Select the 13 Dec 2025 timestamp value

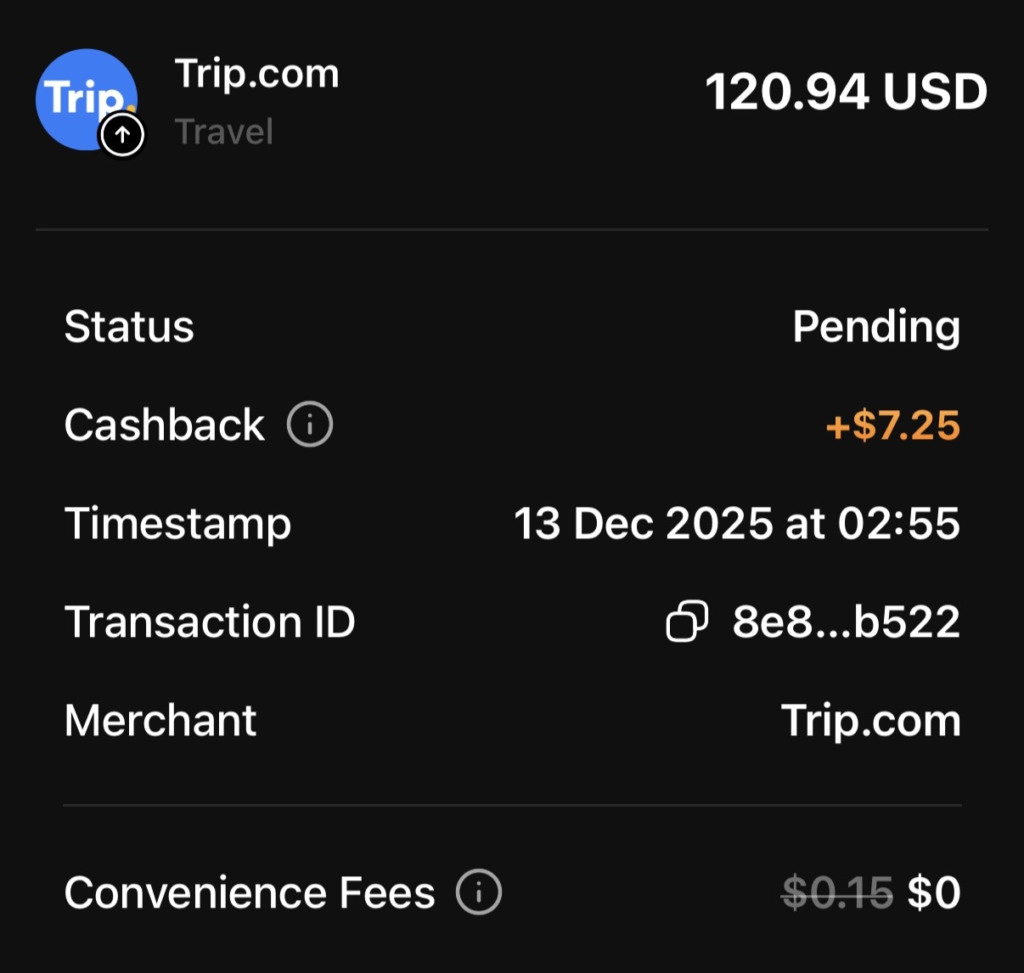pyautogui.click(x=736, y=523)
